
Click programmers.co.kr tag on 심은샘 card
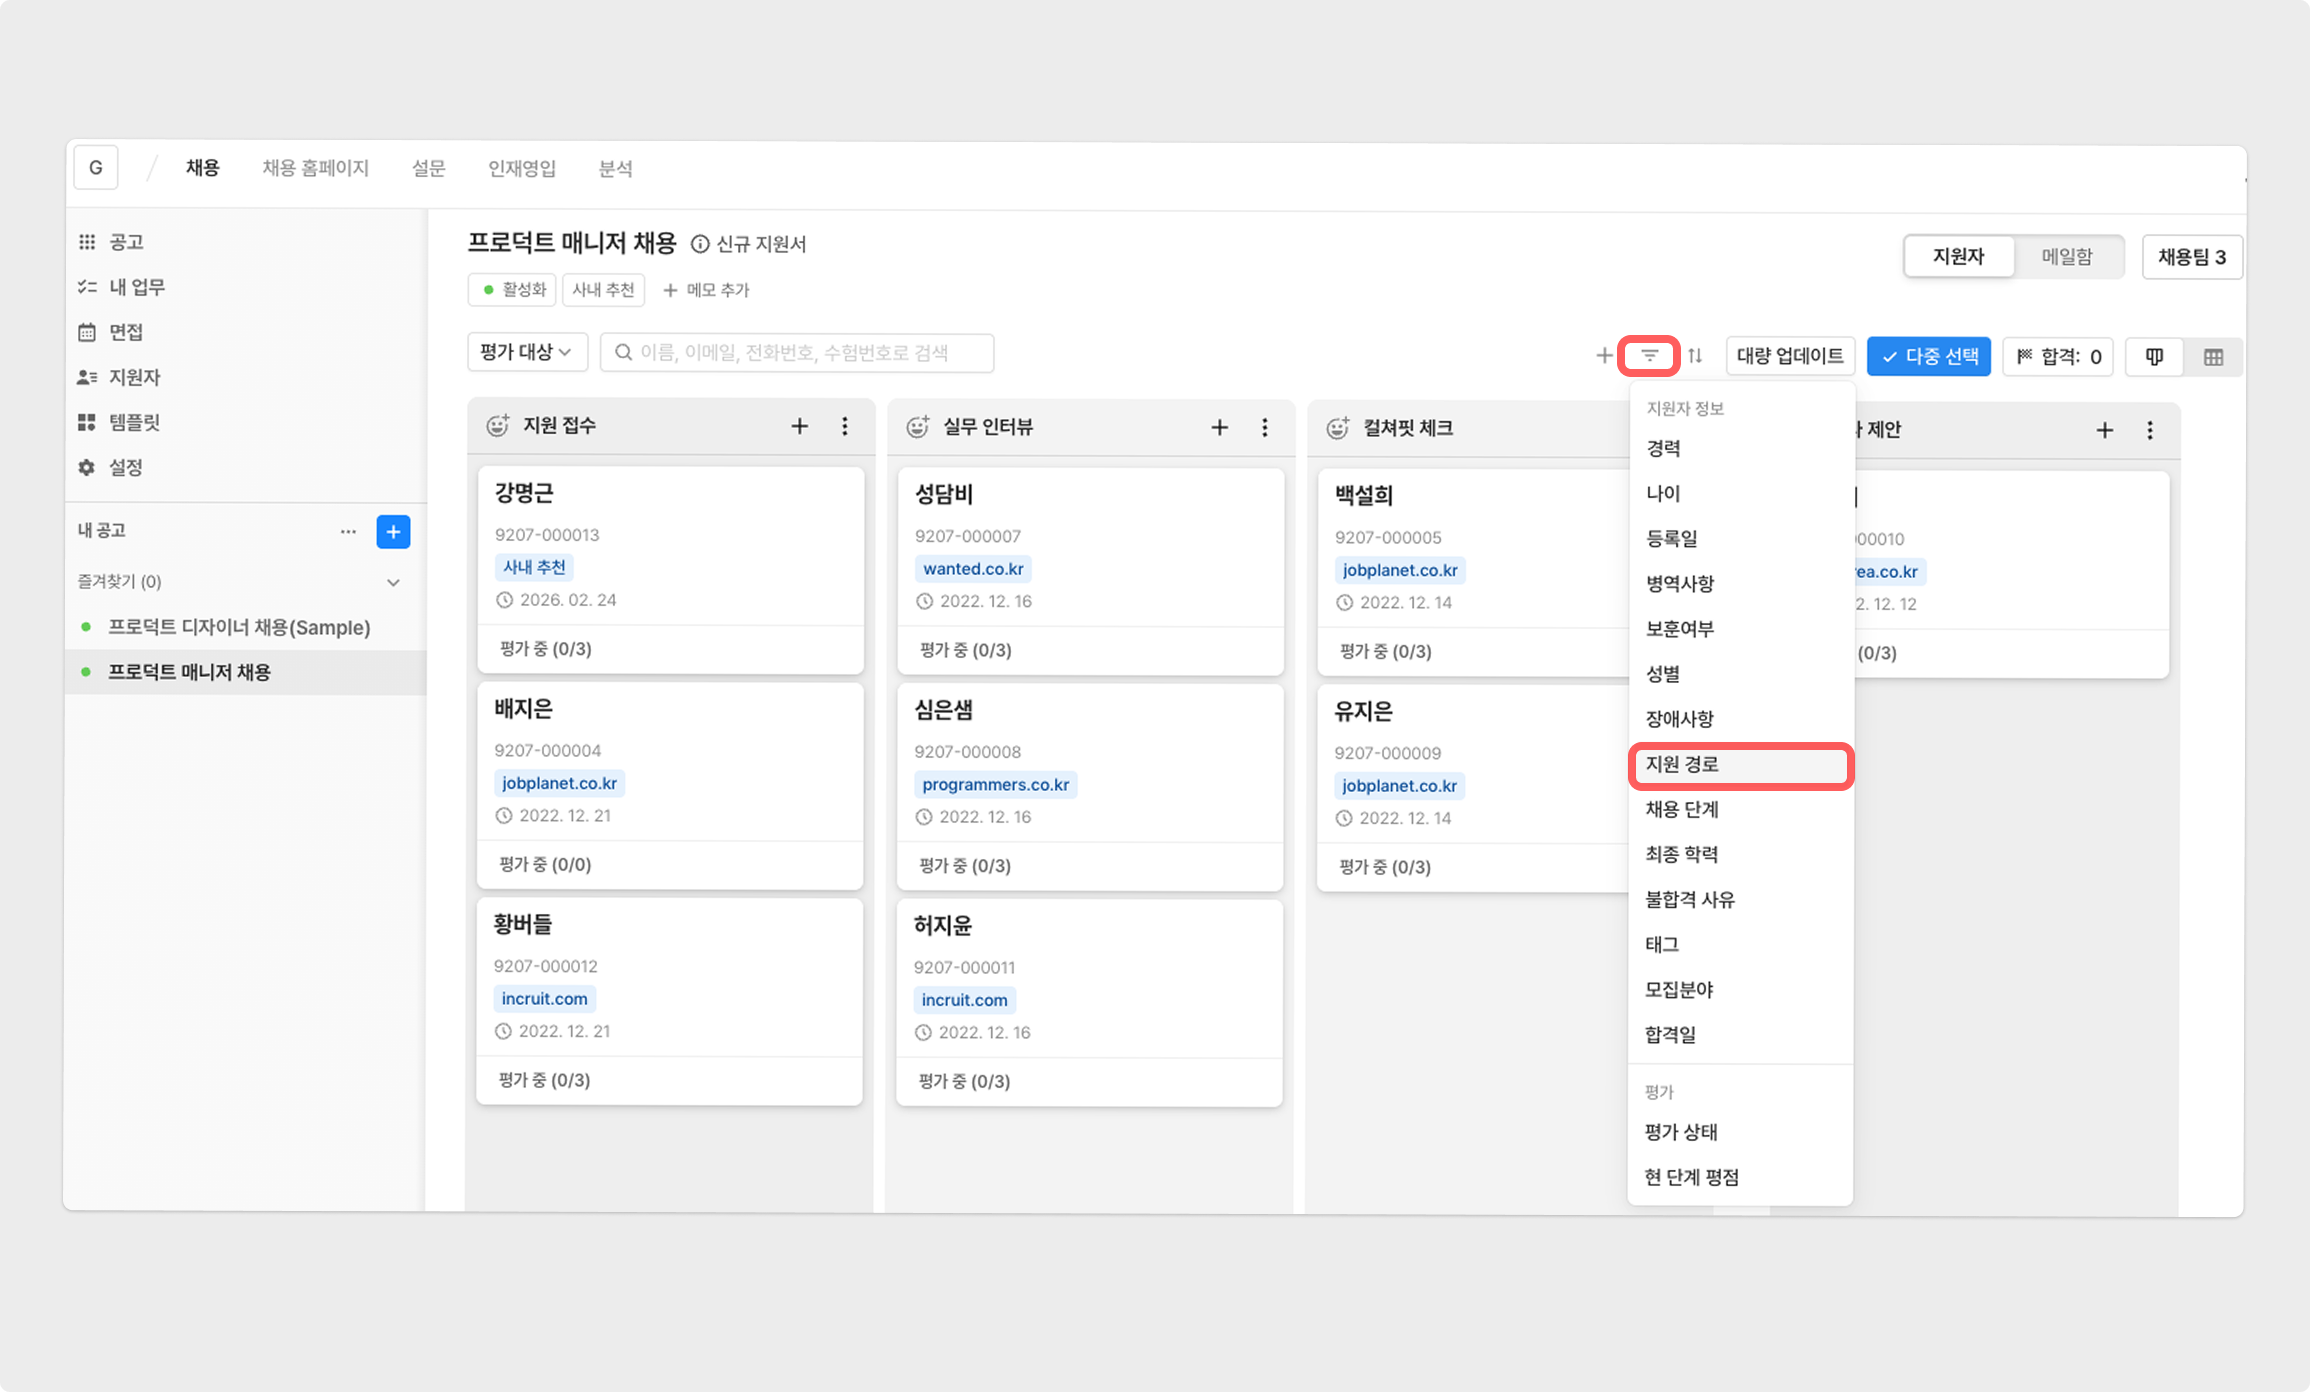coord(995,784)
